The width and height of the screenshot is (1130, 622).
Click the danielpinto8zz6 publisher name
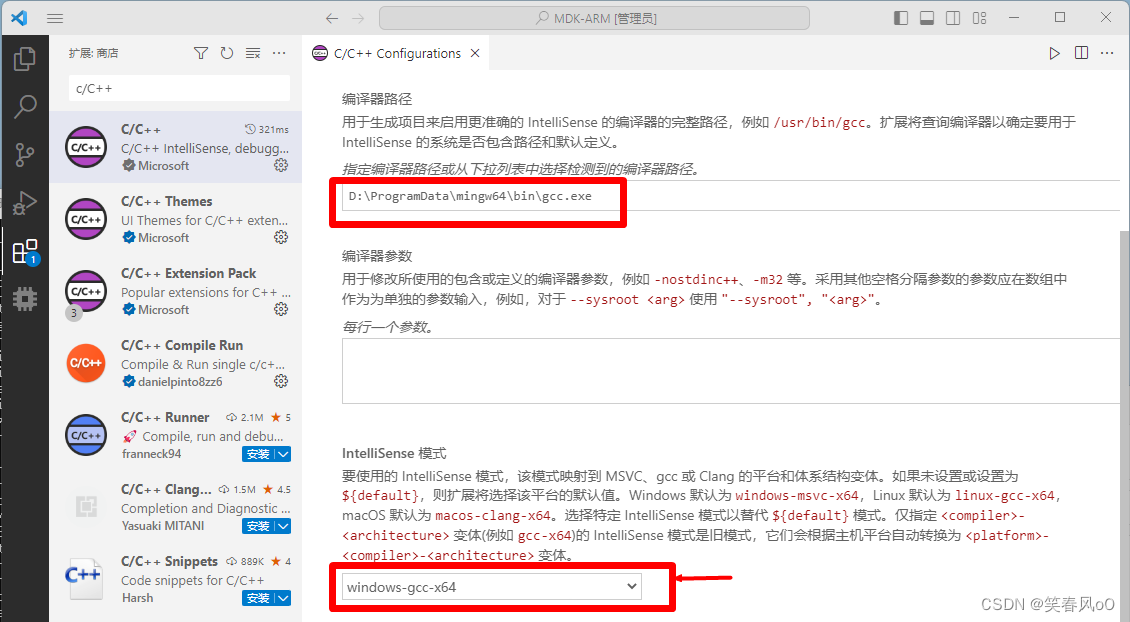point(180,382)
